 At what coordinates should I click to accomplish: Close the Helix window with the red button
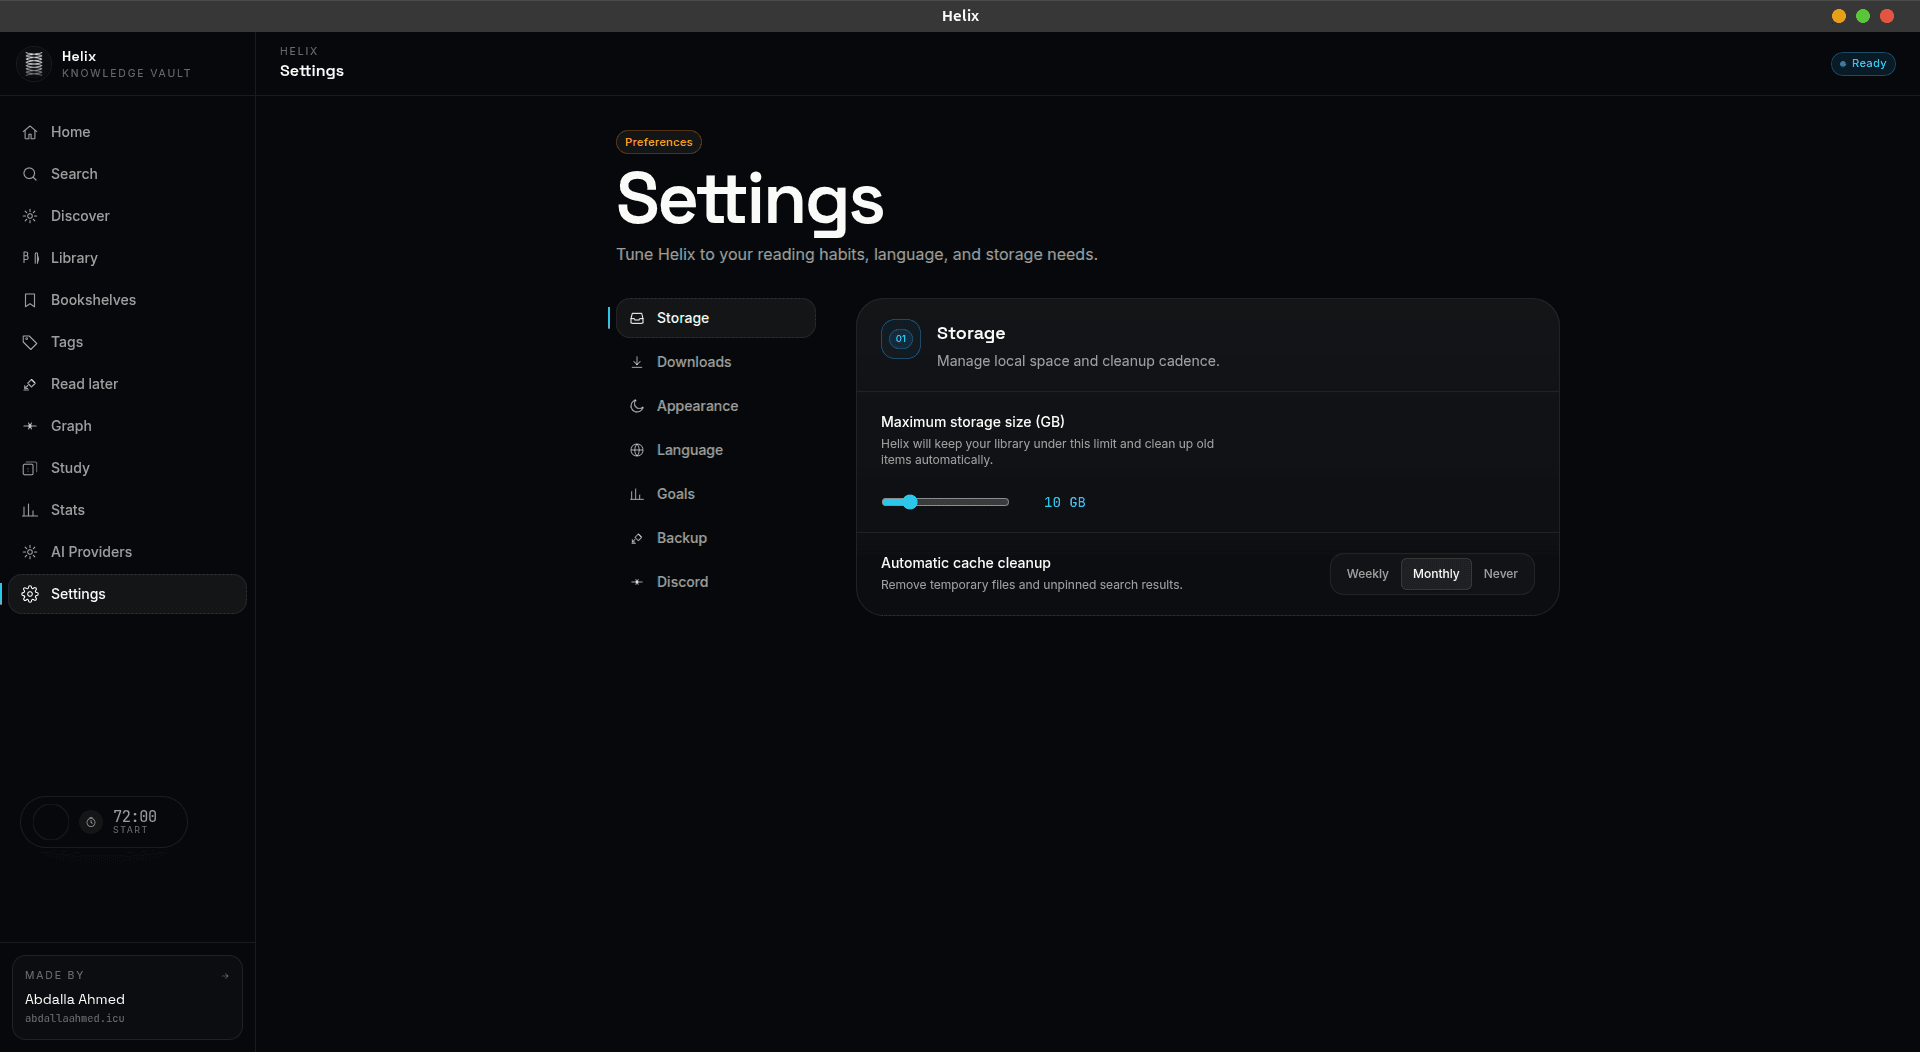coord(1887,16)
